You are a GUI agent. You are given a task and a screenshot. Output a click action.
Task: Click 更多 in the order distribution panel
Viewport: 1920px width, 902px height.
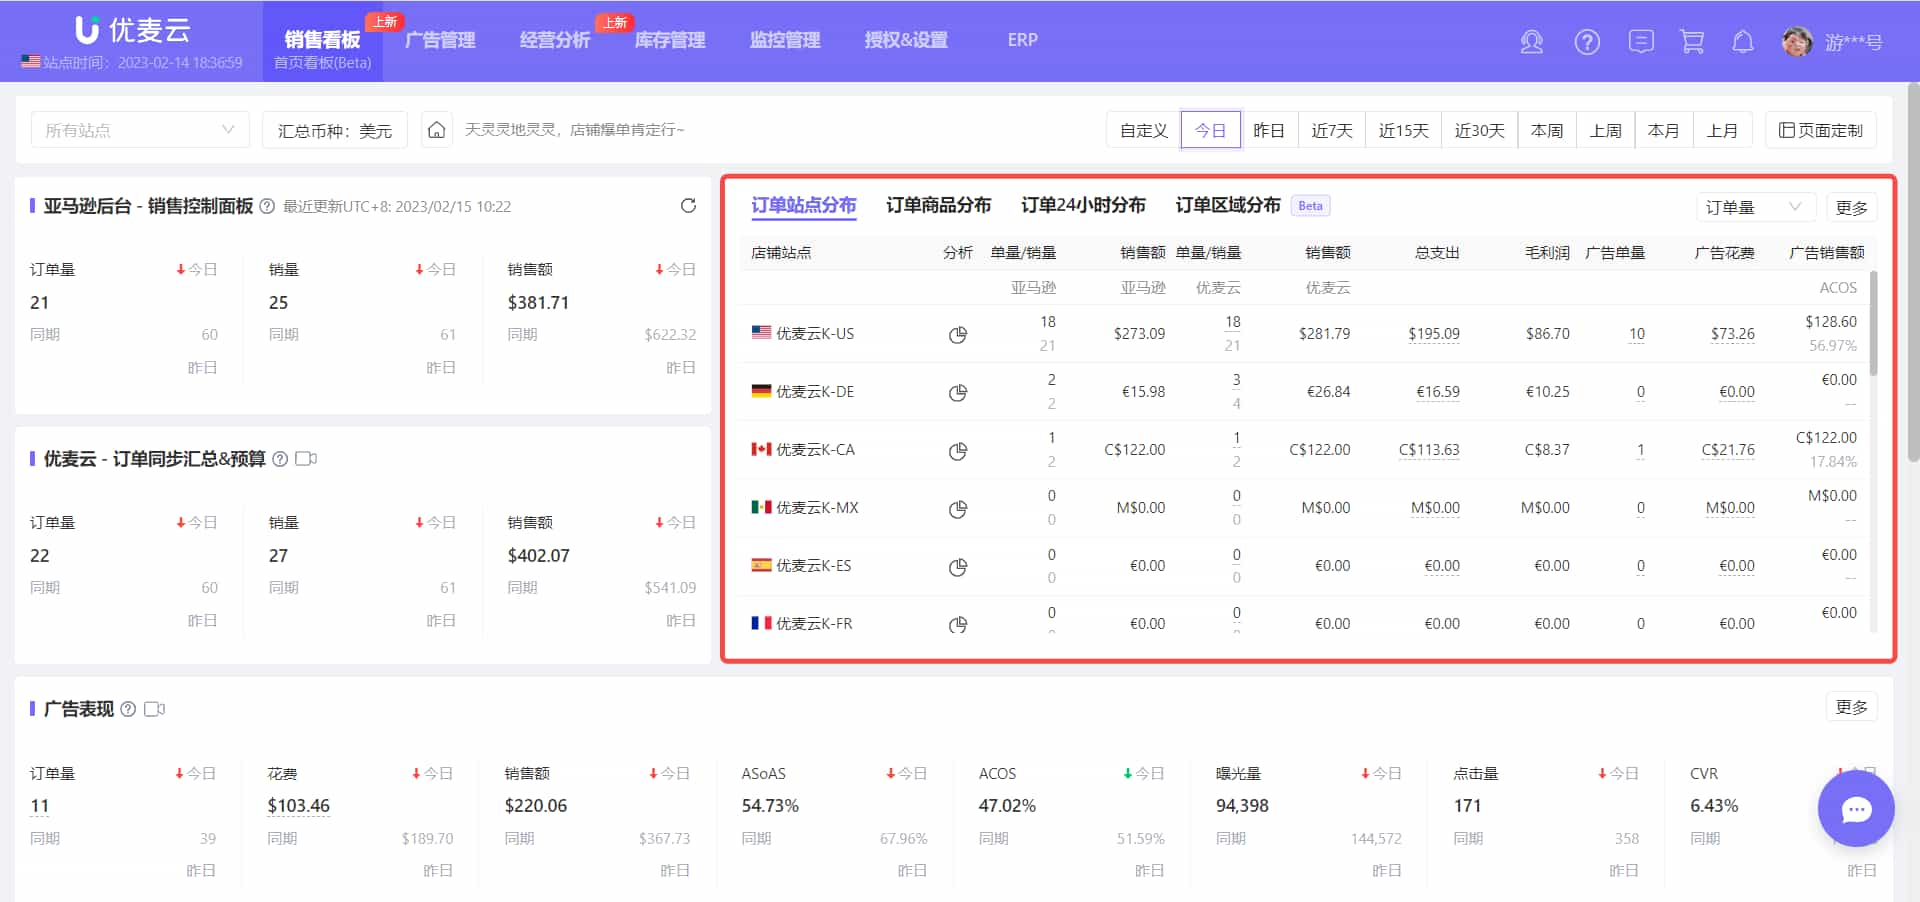[x=1852, y=207]
